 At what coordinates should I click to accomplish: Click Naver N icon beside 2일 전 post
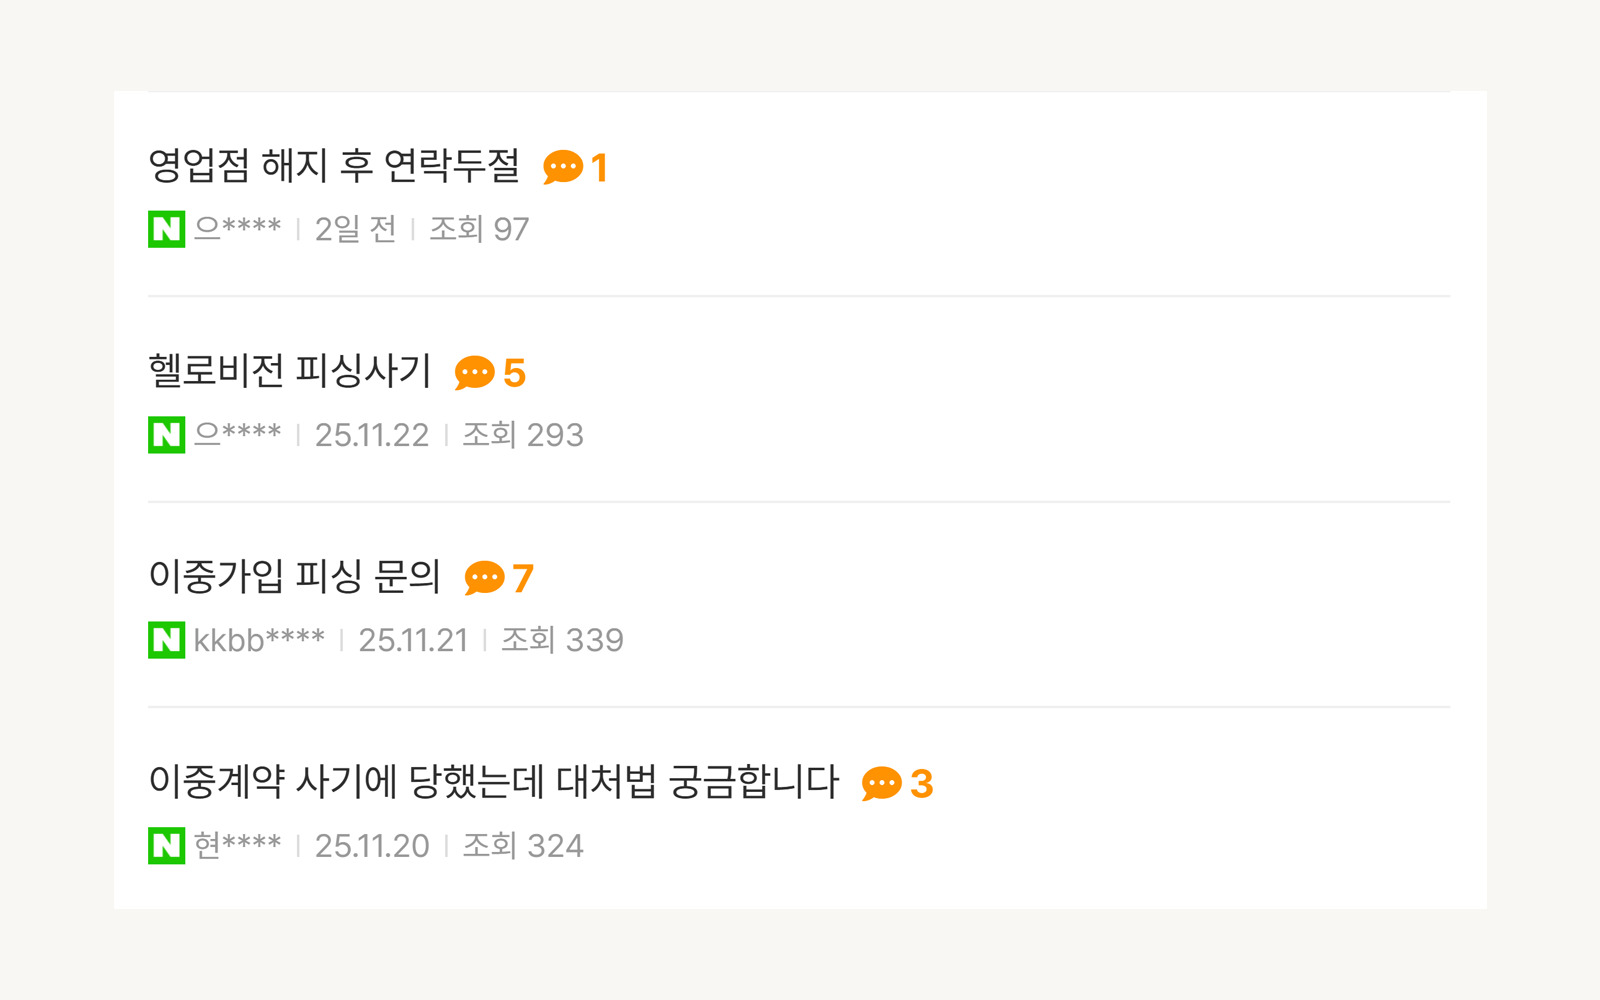point(166,229)
